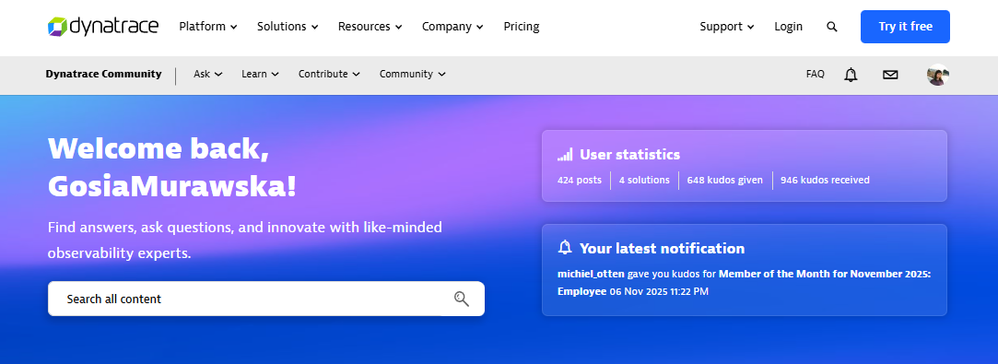Click the User statistics heading
This screenshot has height=364, width=998.
click(x=629, y=155)
